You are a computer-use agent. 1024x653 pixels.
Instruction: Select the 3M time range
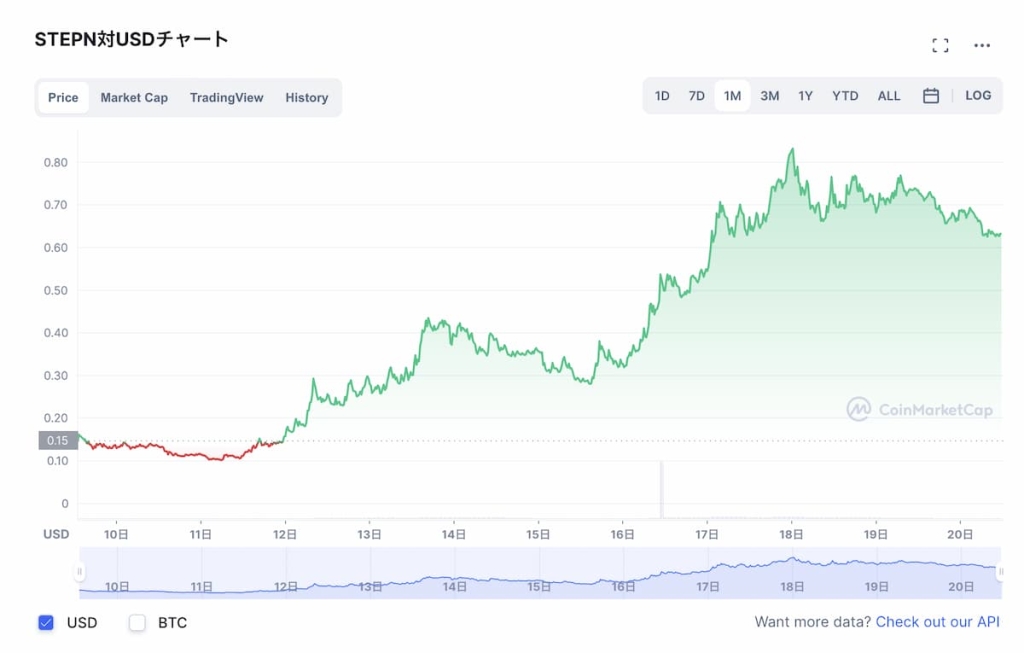click(769, 96)
